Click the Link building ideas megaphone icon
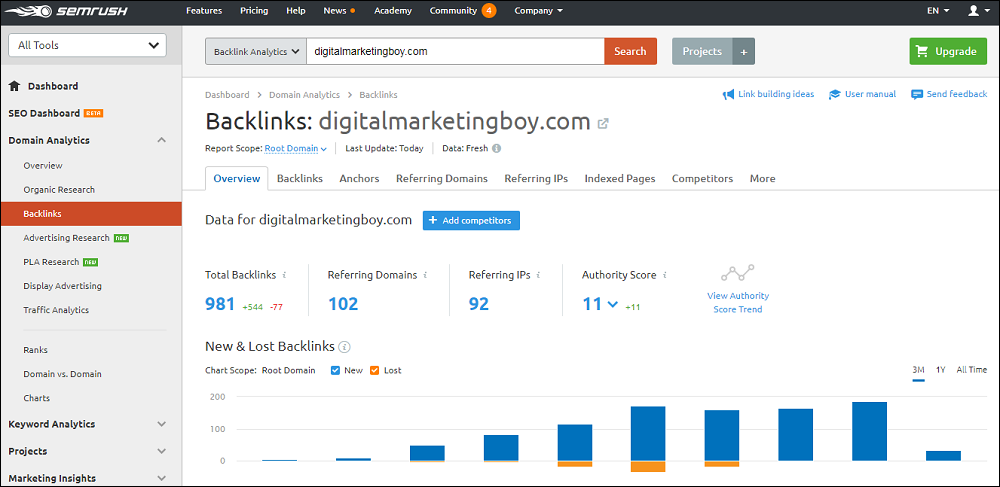 click(x=728, y=94)
